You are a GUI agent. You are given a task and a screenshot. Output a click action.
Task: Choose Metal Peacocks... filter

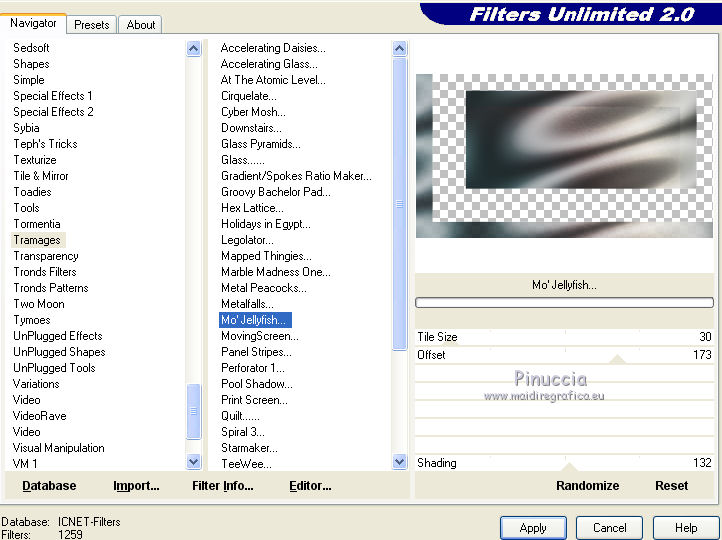(264, 288)
